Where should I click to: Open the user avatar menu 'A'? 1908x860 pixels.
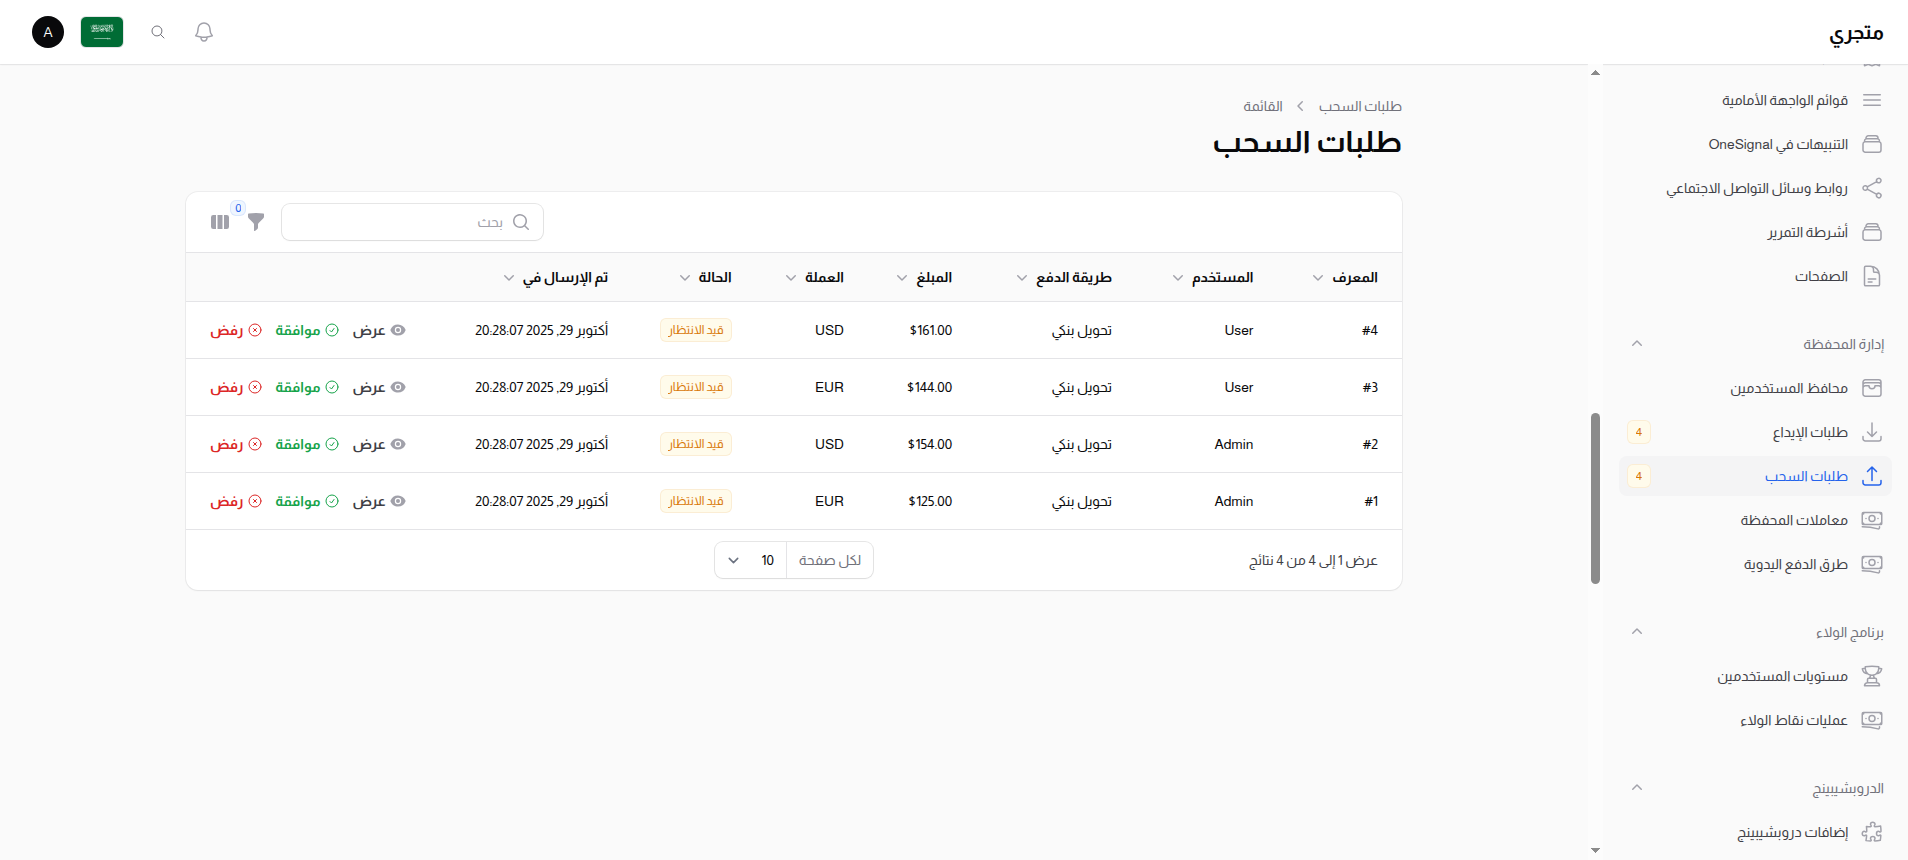click(x=48, y=32)
